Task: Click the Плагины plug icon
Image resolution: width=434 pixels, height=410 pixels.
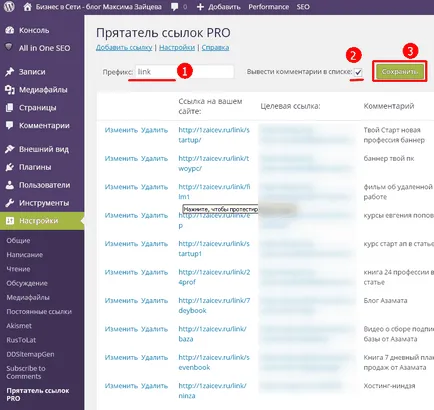Action: click(10, 167)
